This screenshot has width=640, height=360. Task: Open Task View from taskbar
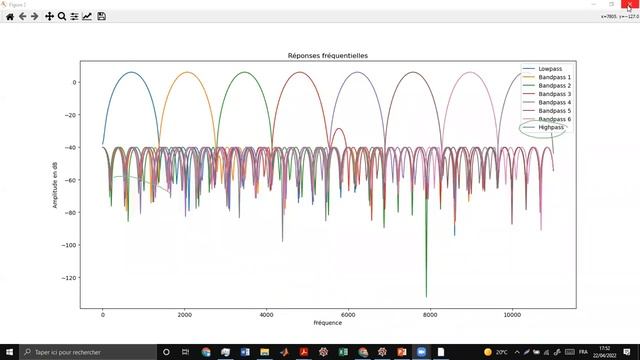[x=185, y=352]
